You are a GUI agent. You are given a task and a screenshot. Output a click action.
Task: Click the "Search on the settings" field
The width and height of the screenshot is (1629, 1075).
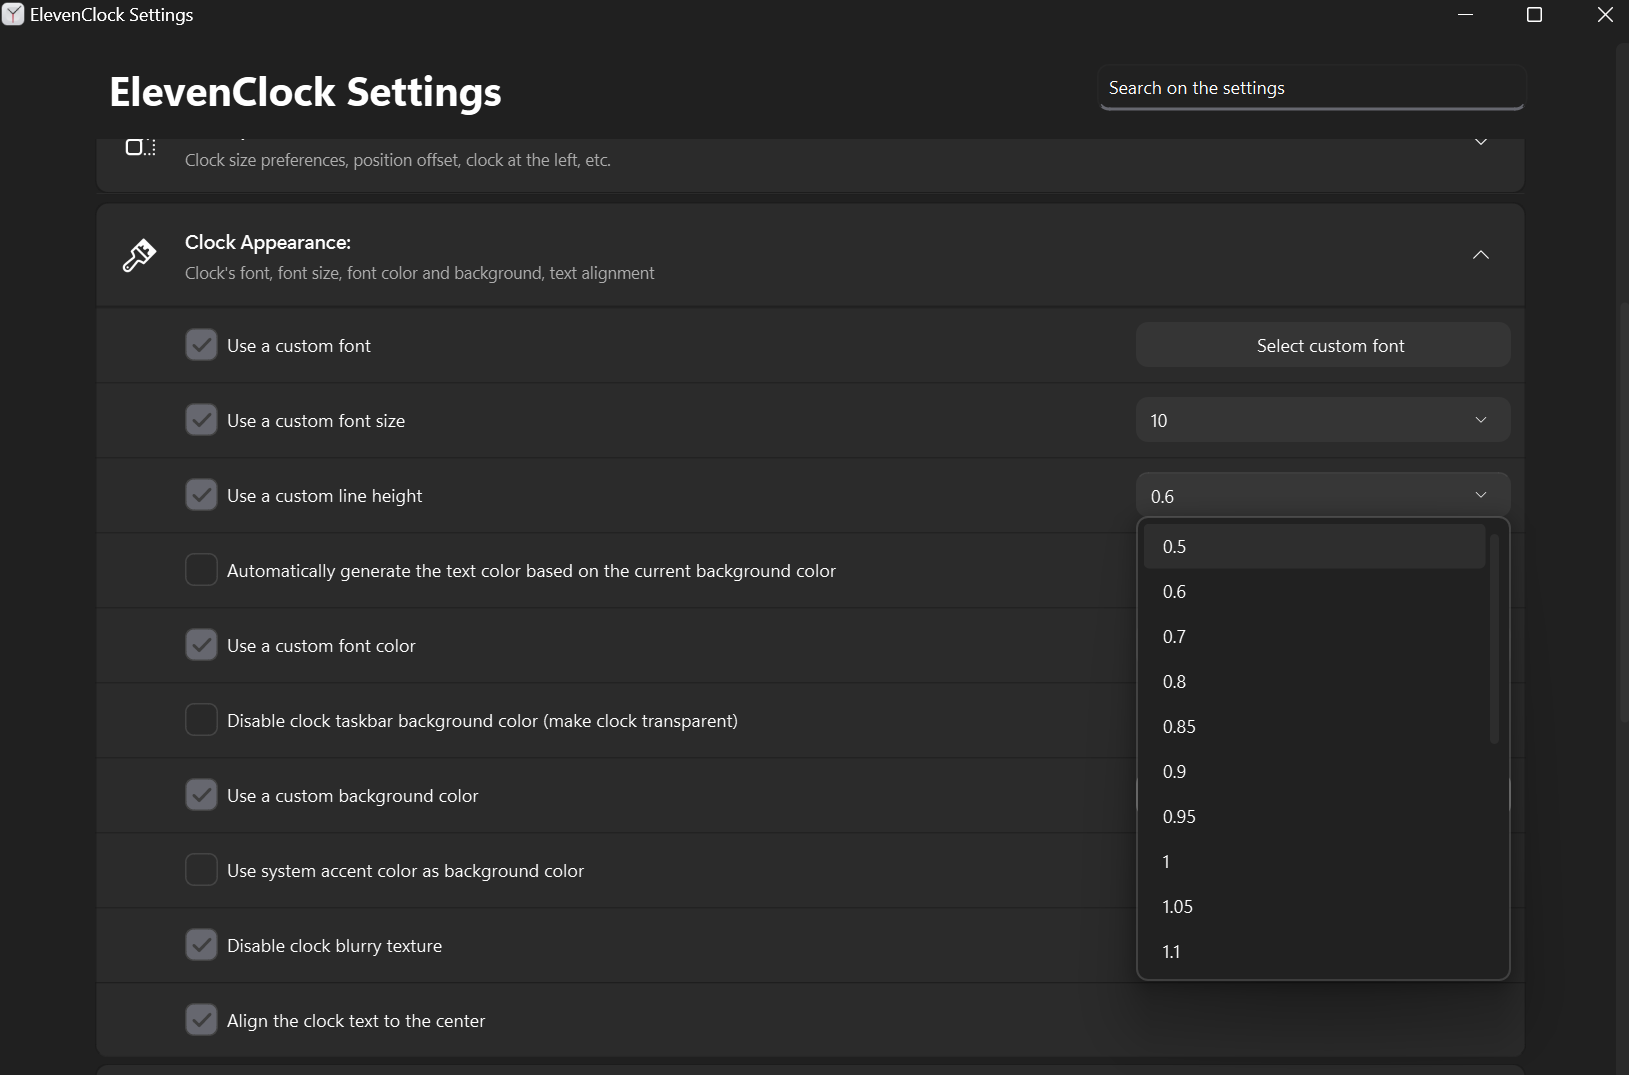coord(1311,87)
